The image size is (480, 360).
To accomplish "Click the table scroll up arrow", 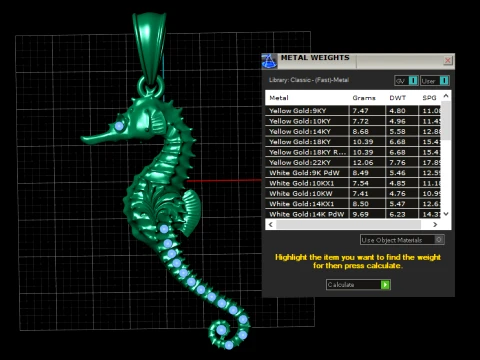I will pyautogui.click(x=446, y=96).
